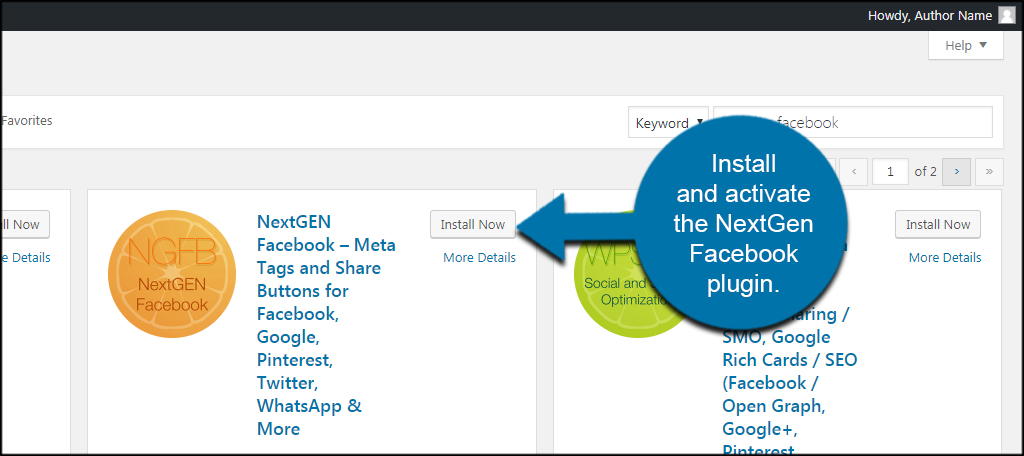
Task: Click the orange NGFB NextGEN Facebook logo
Action: 172,274
